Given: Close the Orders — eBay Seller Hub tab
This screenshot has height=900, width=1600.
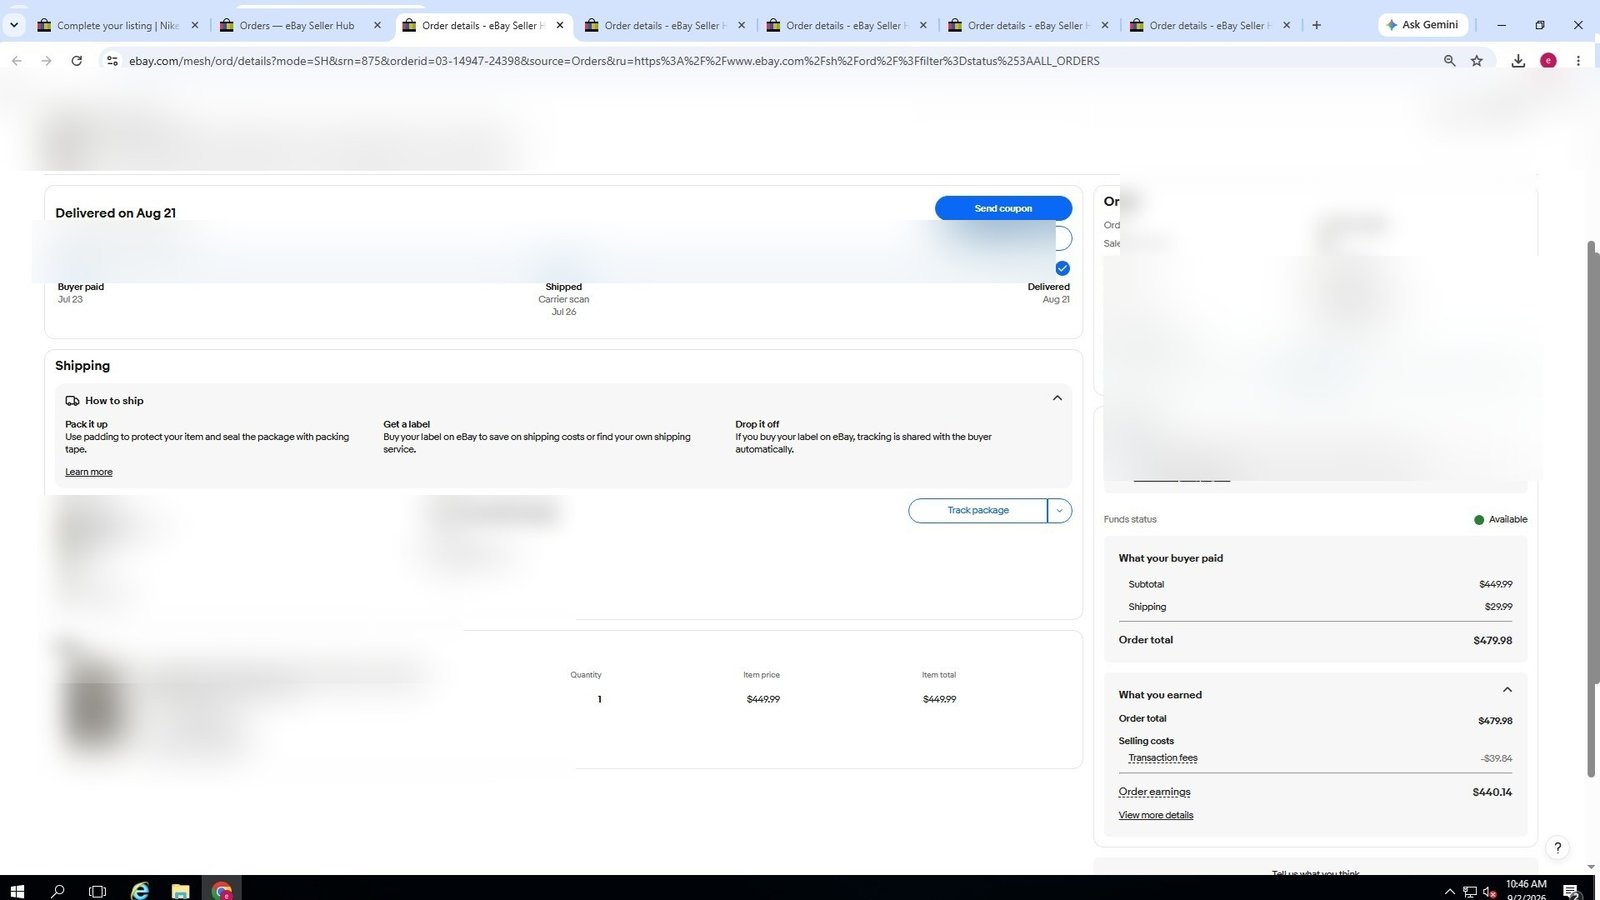Looking at the screenshot, I should tap(377, 25).
